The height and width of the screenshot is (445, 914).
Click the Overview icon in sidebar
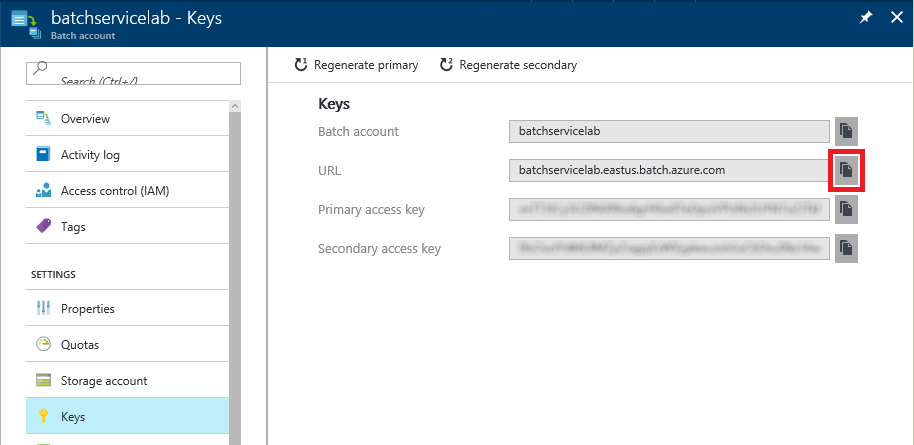(x=44, y=118)
